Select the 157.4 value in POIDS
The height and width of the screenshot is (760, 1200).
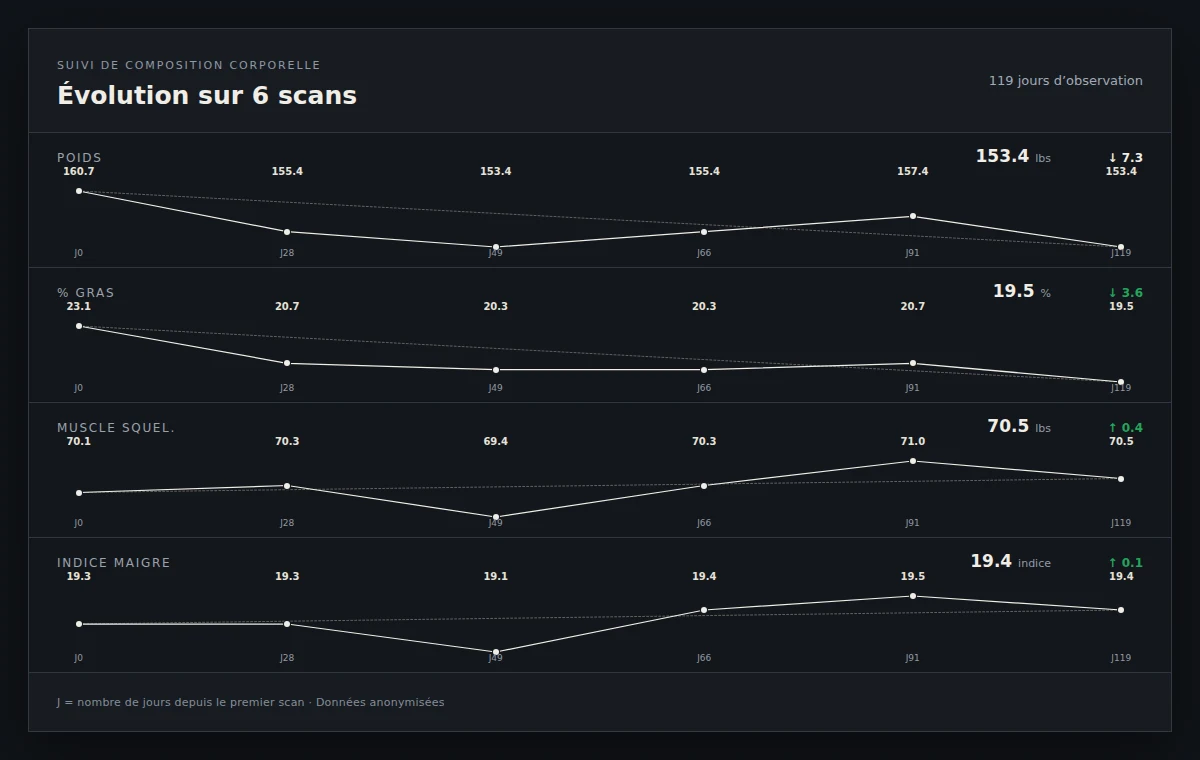coord(913,172)
